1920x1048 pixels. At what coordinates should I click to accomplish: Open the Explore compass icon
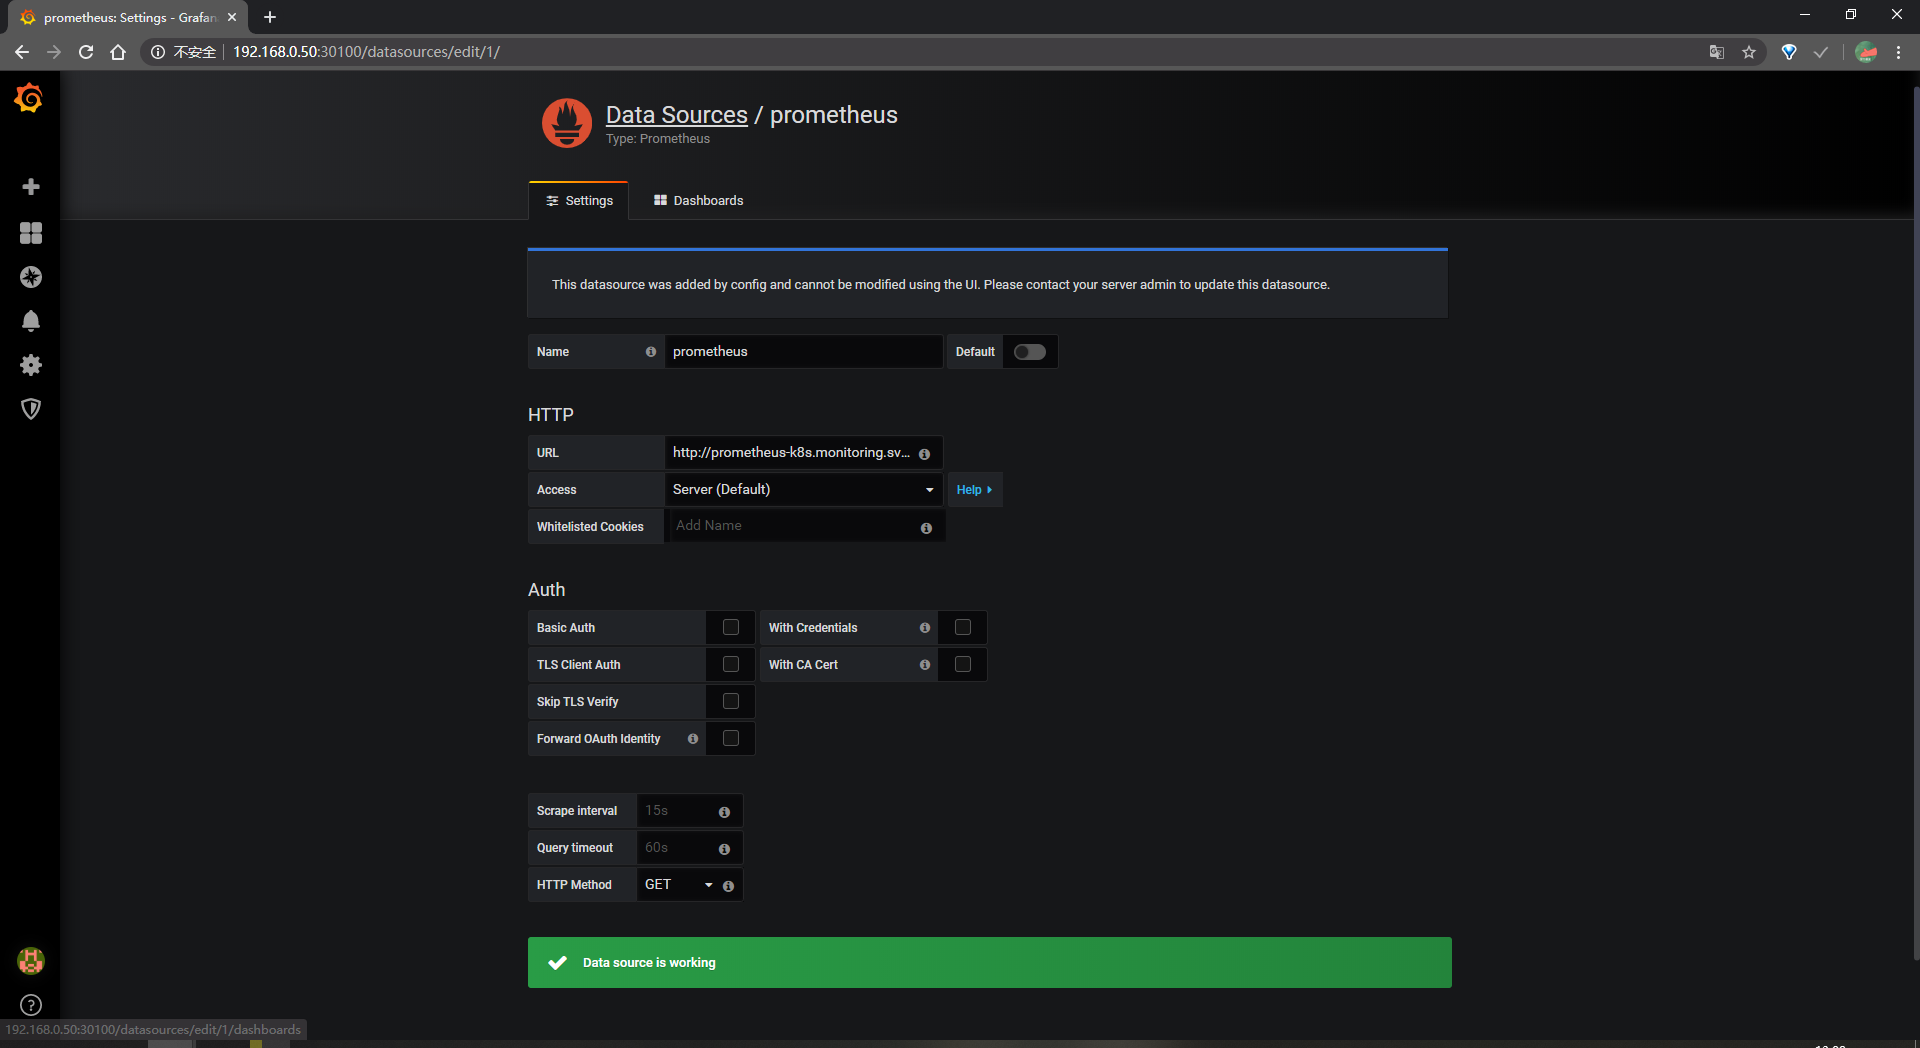pyautogui.click(x=31, y=277)
